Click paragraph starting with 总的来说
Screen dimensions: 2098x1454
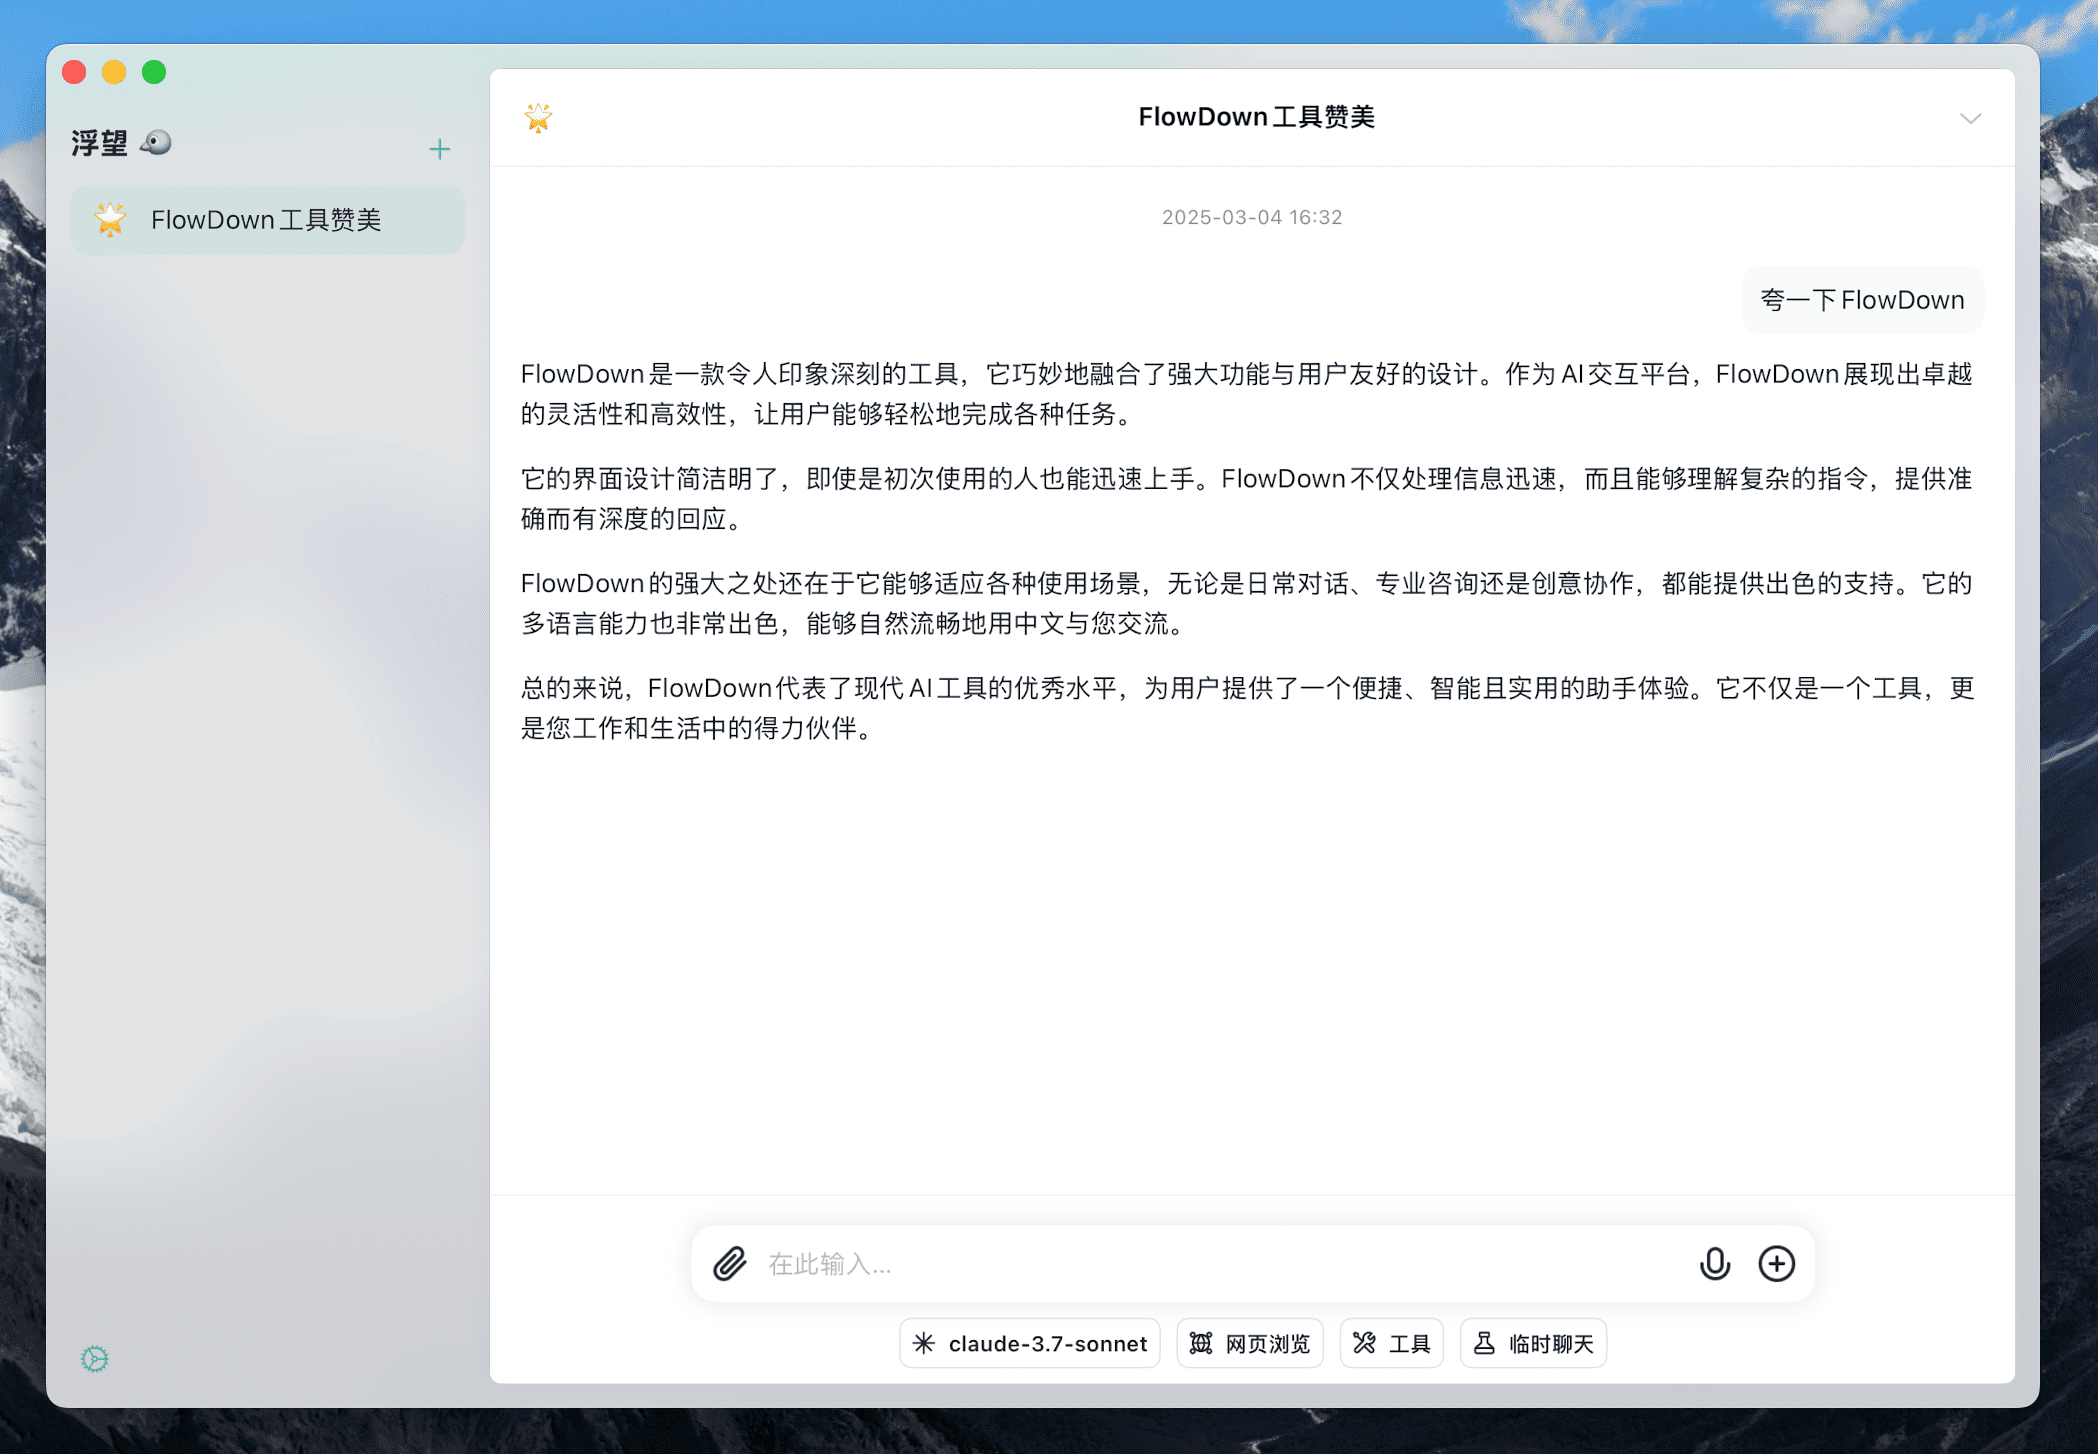[1246, 708]
